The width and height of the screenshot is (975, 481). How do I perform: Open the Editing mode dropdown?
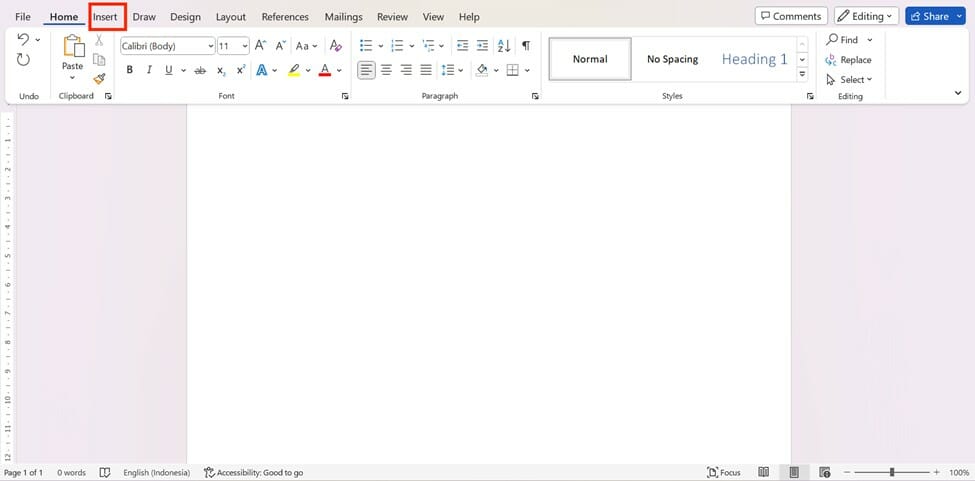tap(866, 17)
